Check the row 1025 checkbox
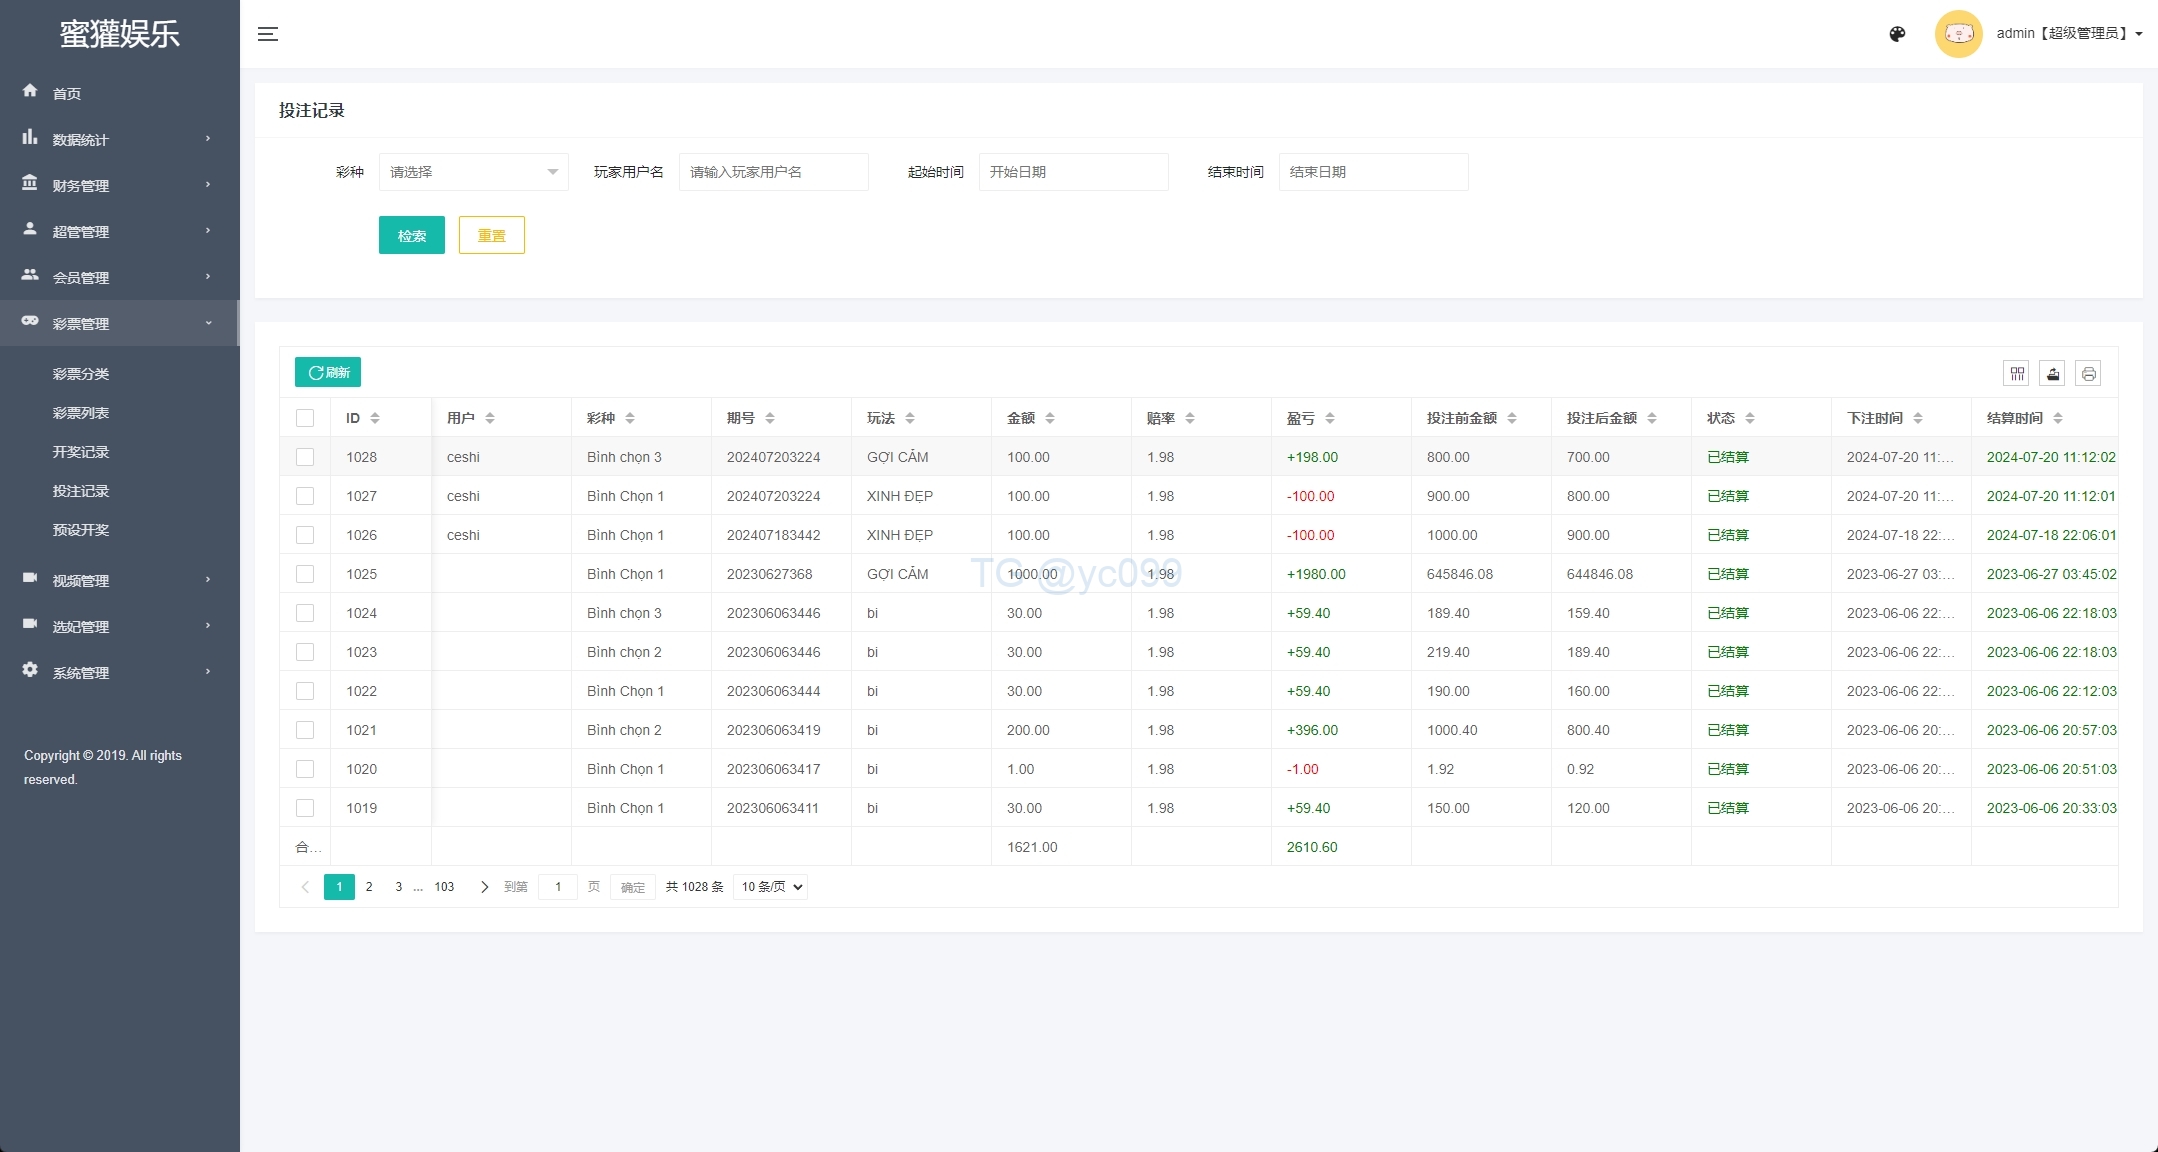 coord(305,574)
